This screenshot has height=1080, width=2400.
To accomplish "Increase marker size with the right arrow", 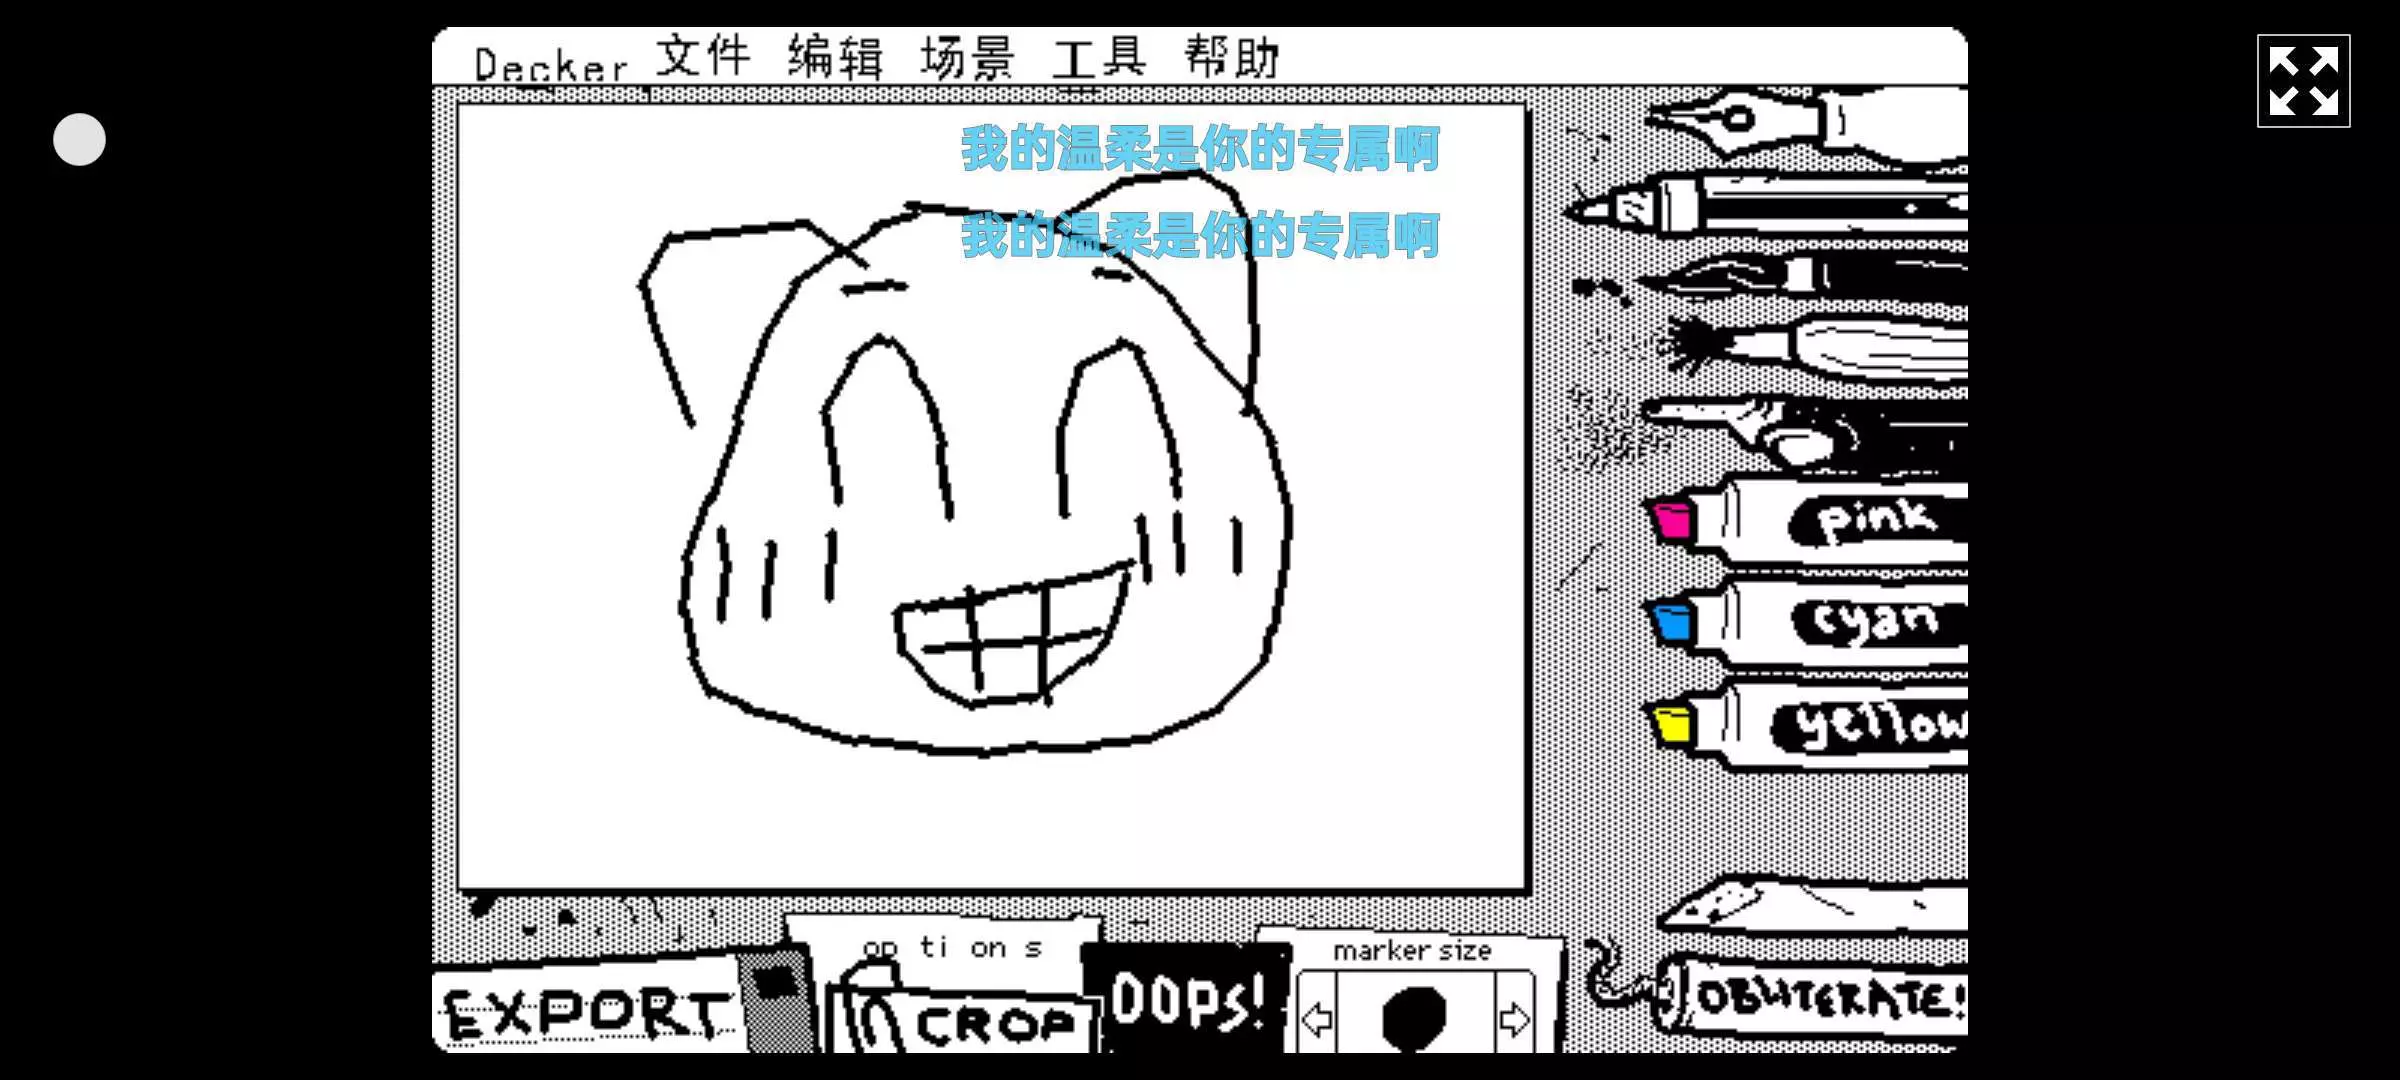I will point(1514,1019).
